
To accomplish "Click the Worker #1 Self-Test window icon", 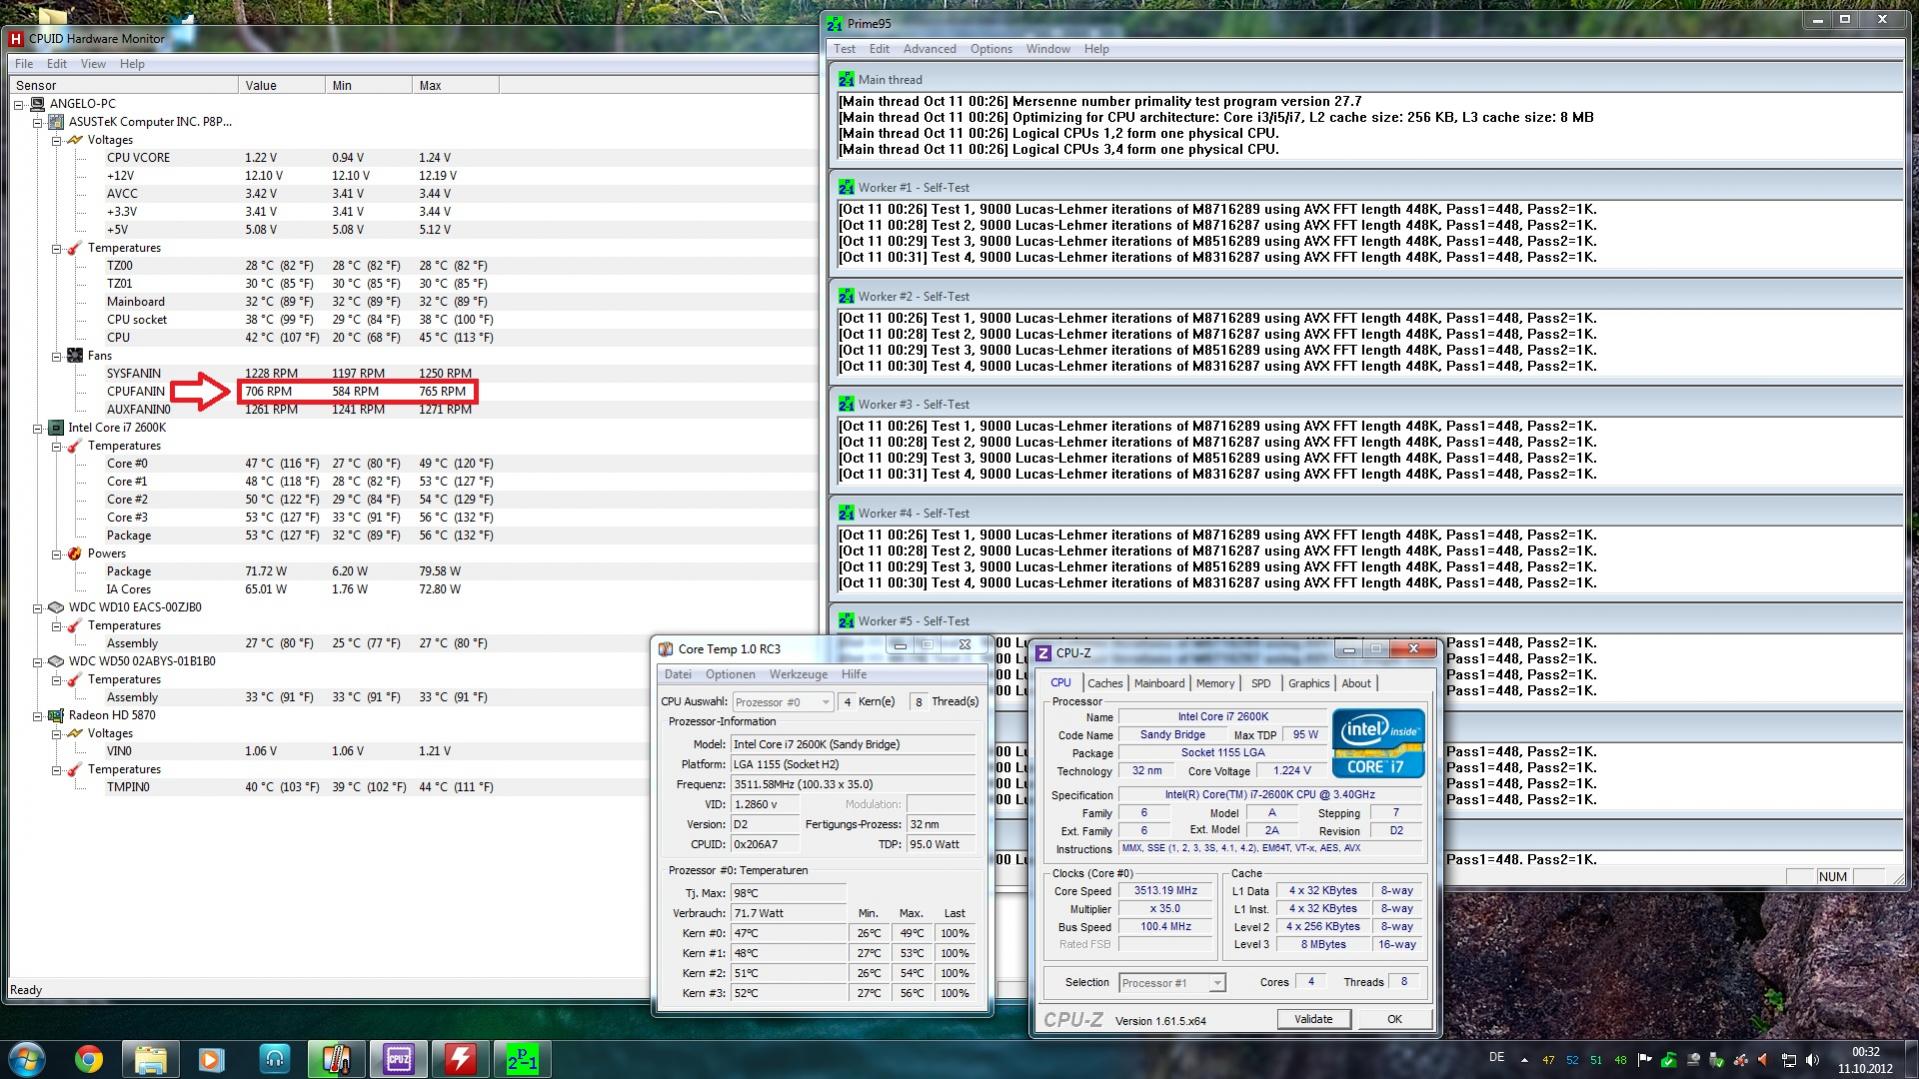I will coord(846,187).
